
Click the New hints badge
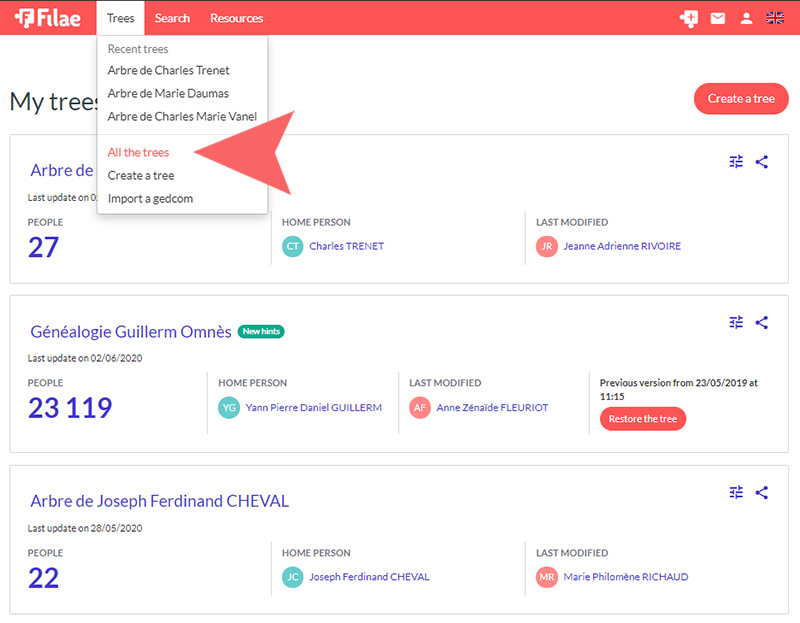pos(261,332)
